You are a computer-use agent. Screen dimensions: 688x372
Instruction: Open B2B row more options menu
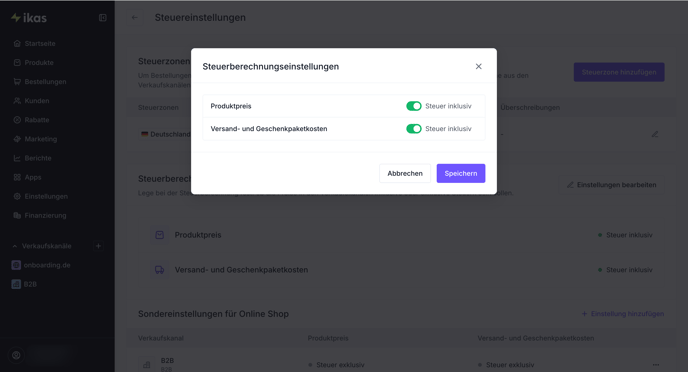coord(656,365)
